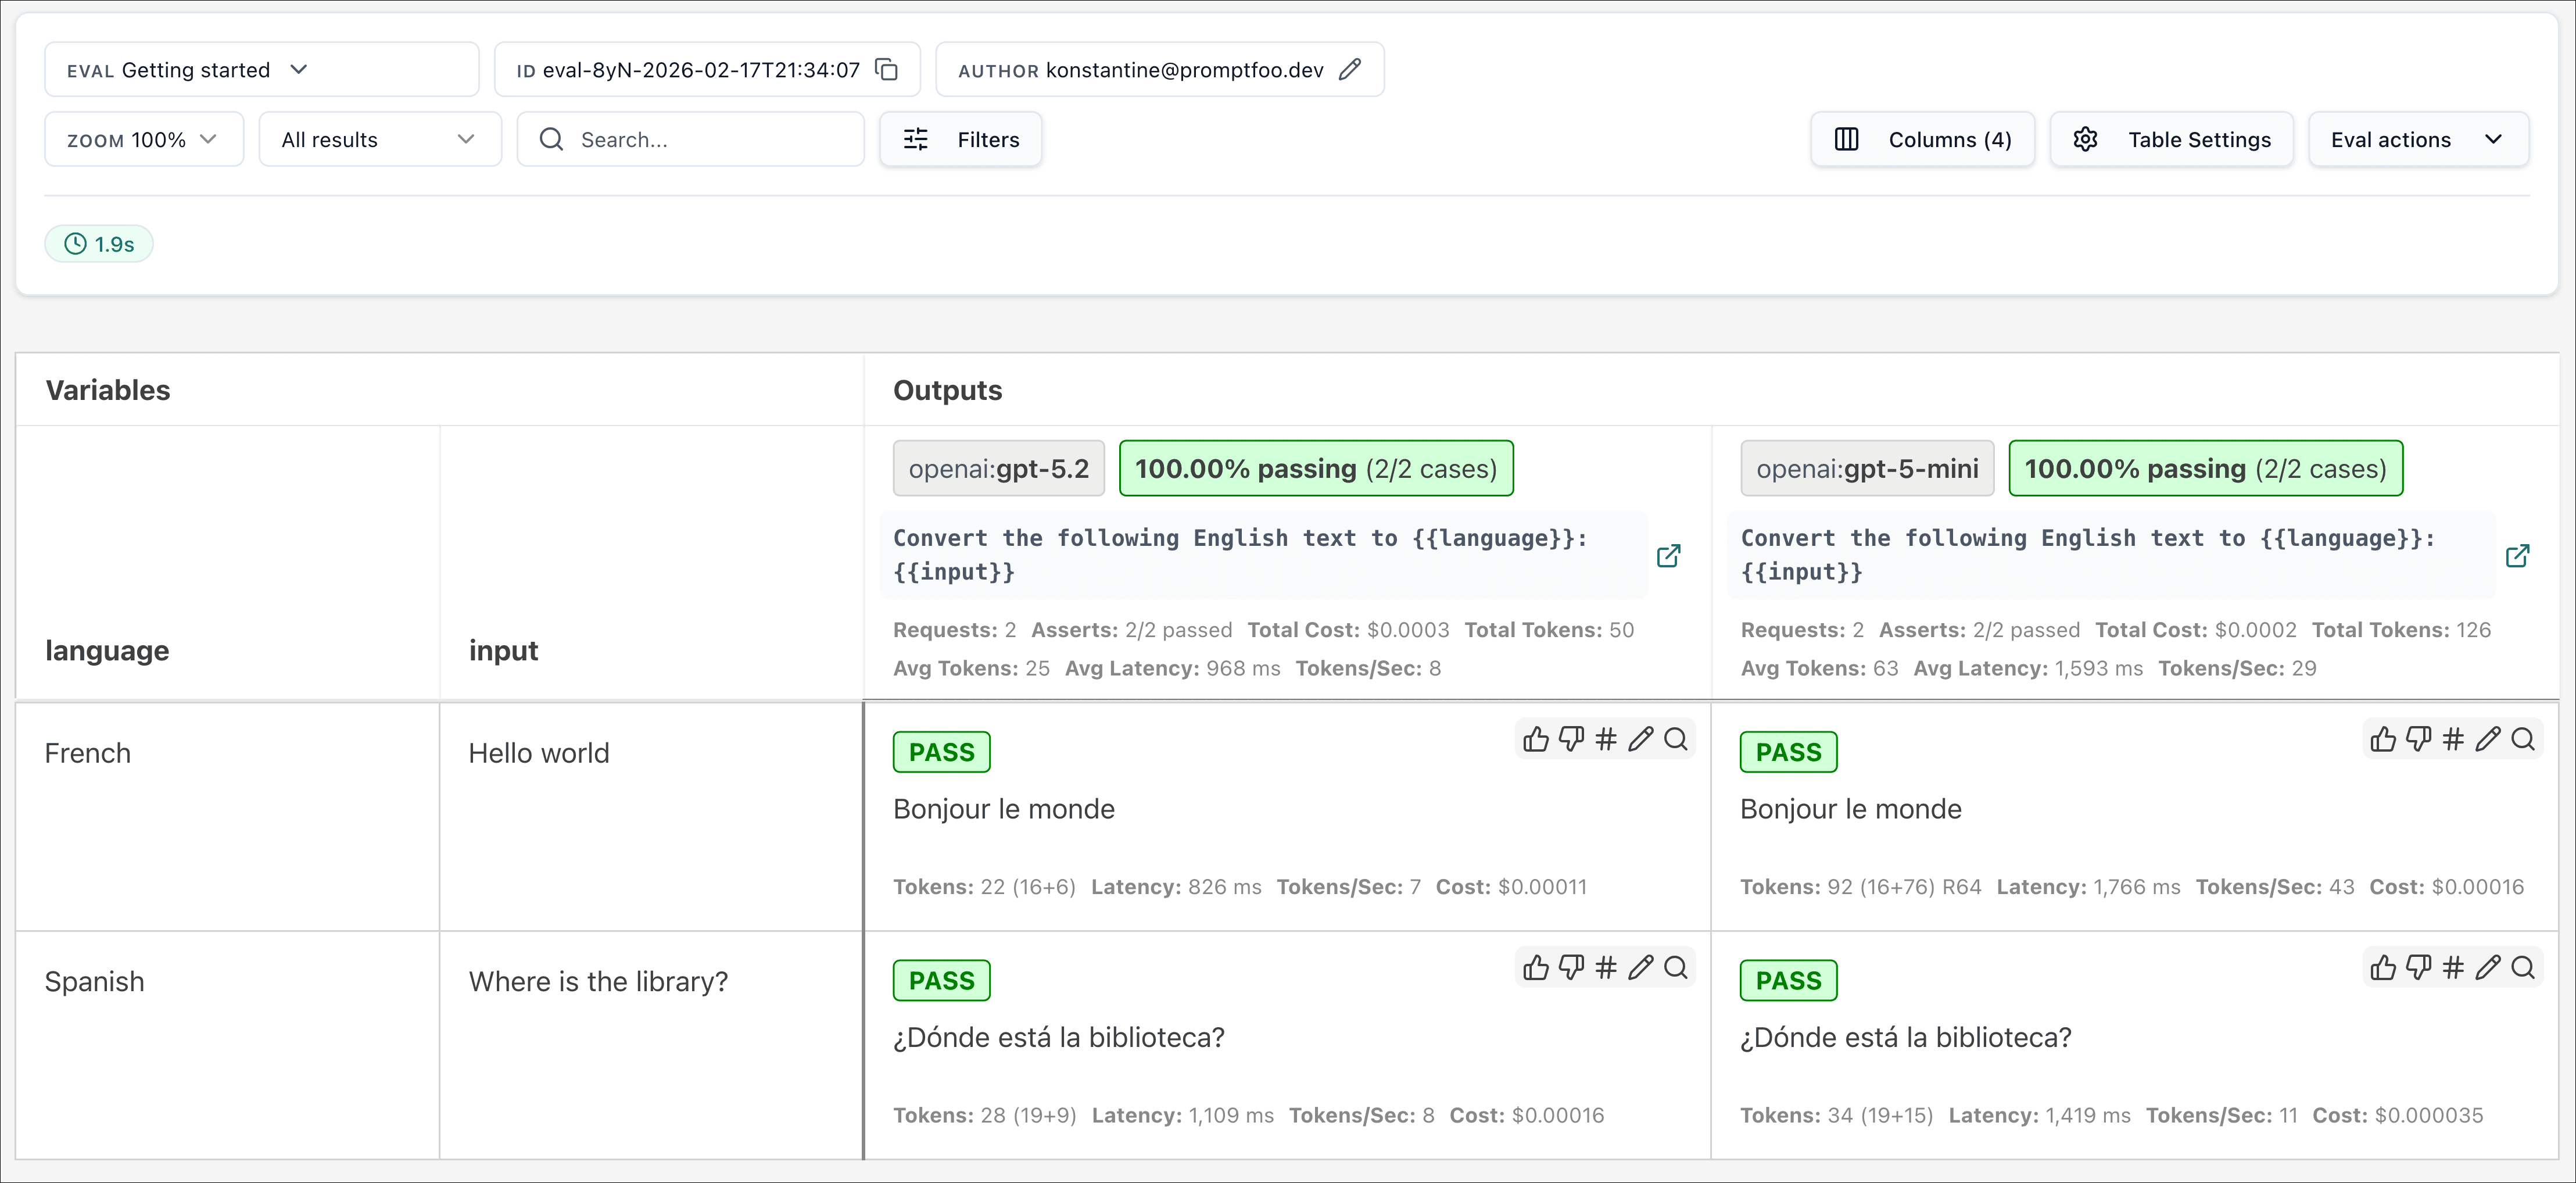Give thumbs down to the French gpt-5.2 output
This screenshot has width=2576, height=1183.
1570,738
